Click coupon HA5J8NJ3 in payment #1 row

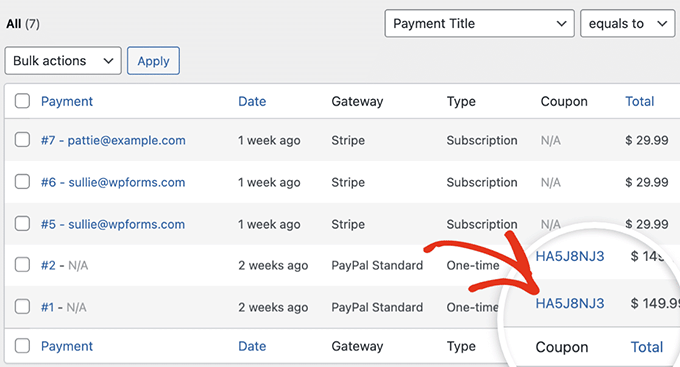coord(569,303)
